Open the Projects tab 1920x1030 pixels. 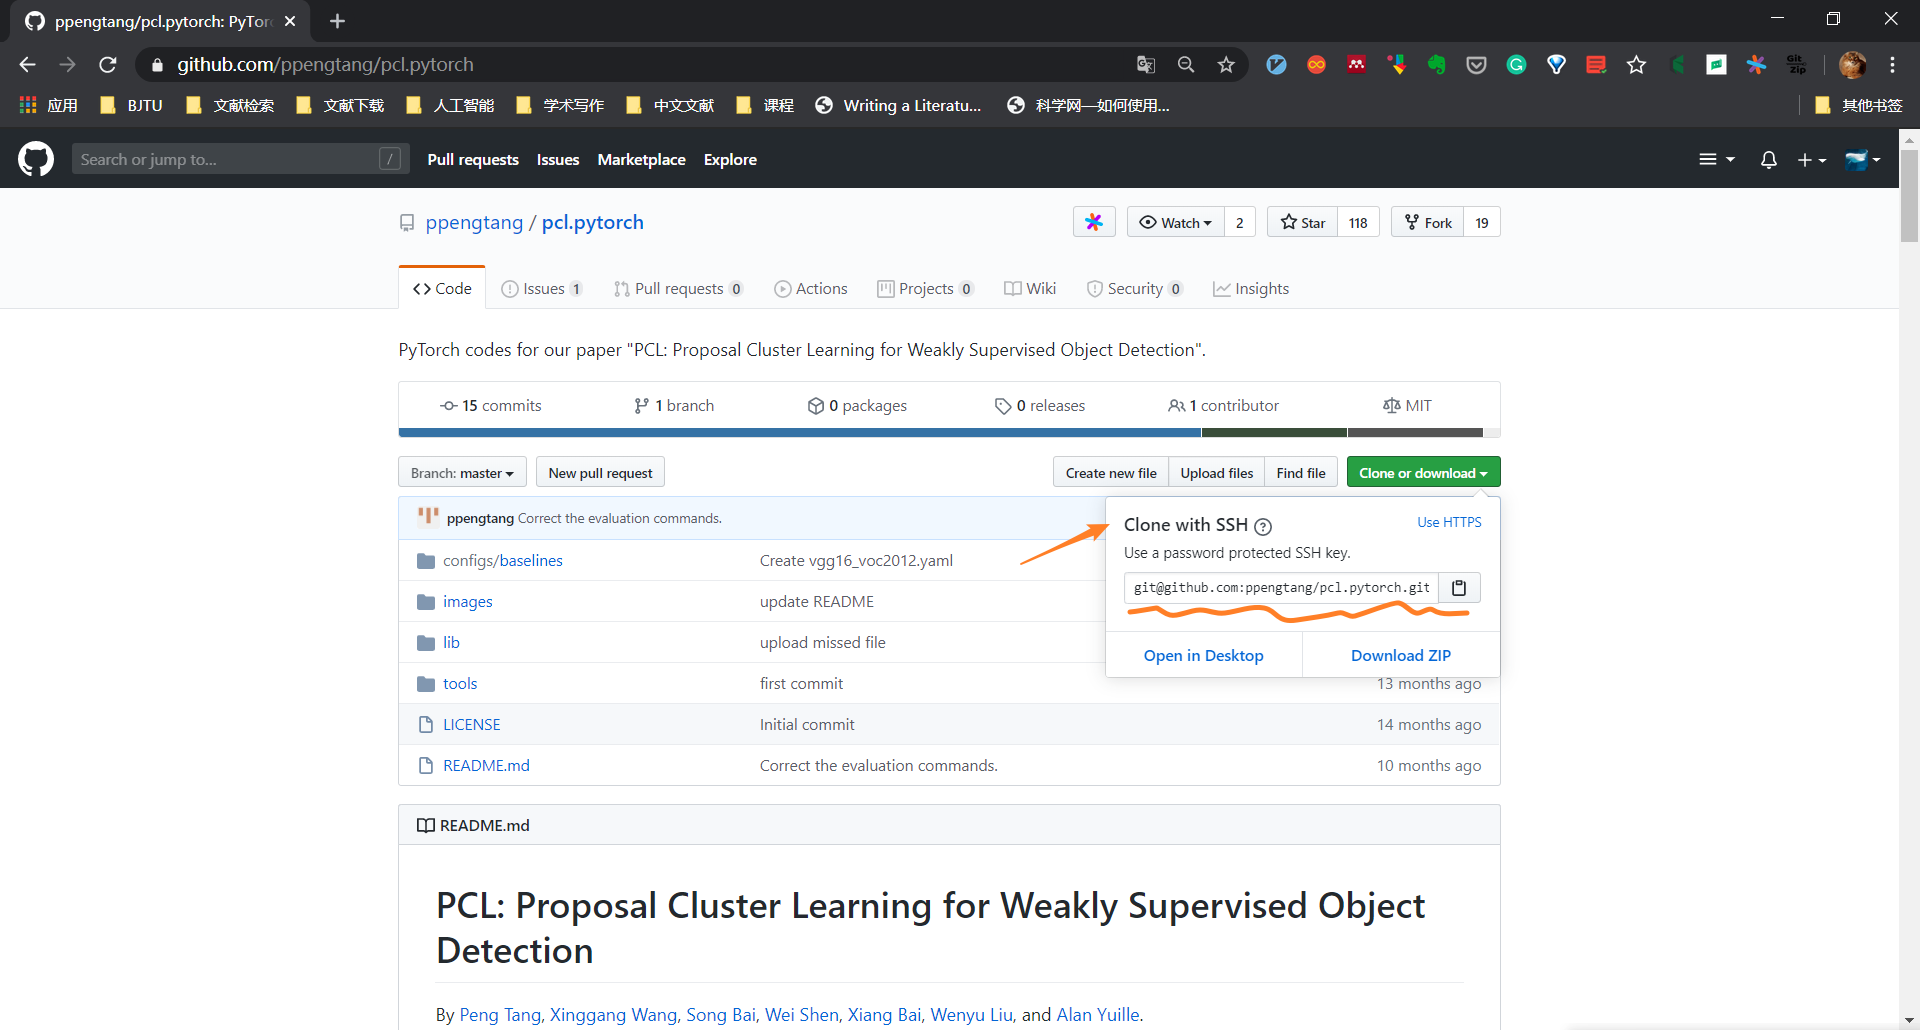(x=925, y=289)
